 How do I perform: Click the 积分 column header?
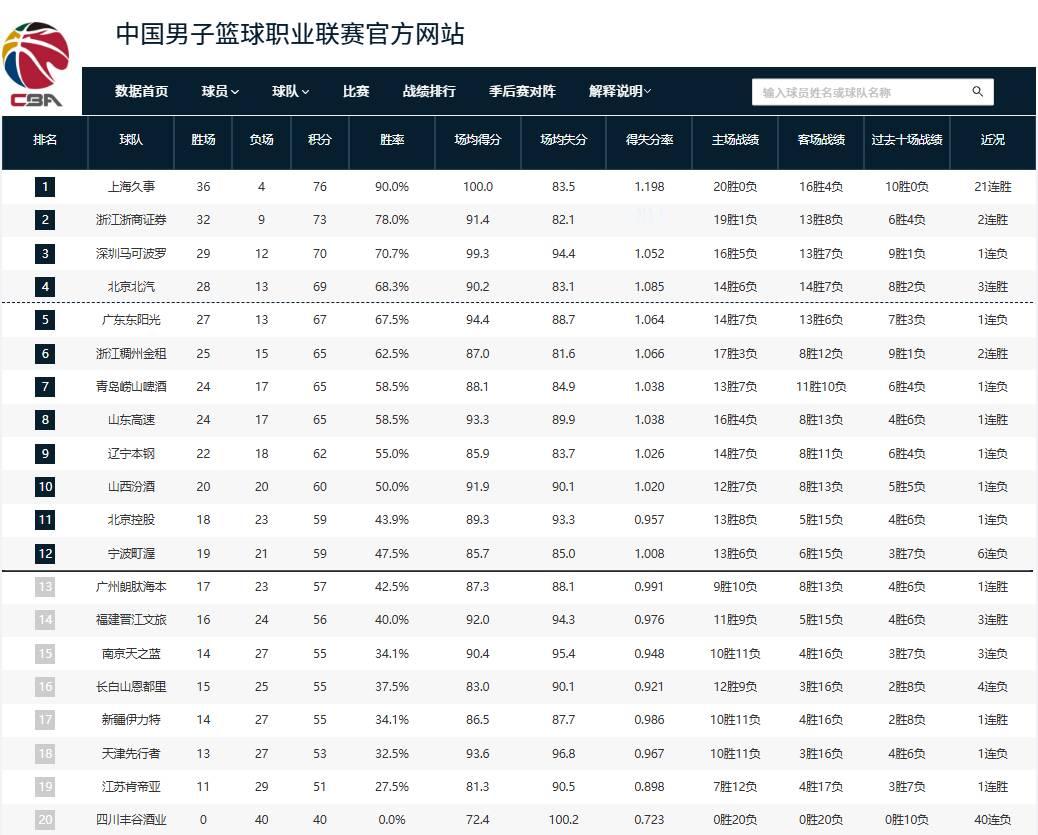319,141
